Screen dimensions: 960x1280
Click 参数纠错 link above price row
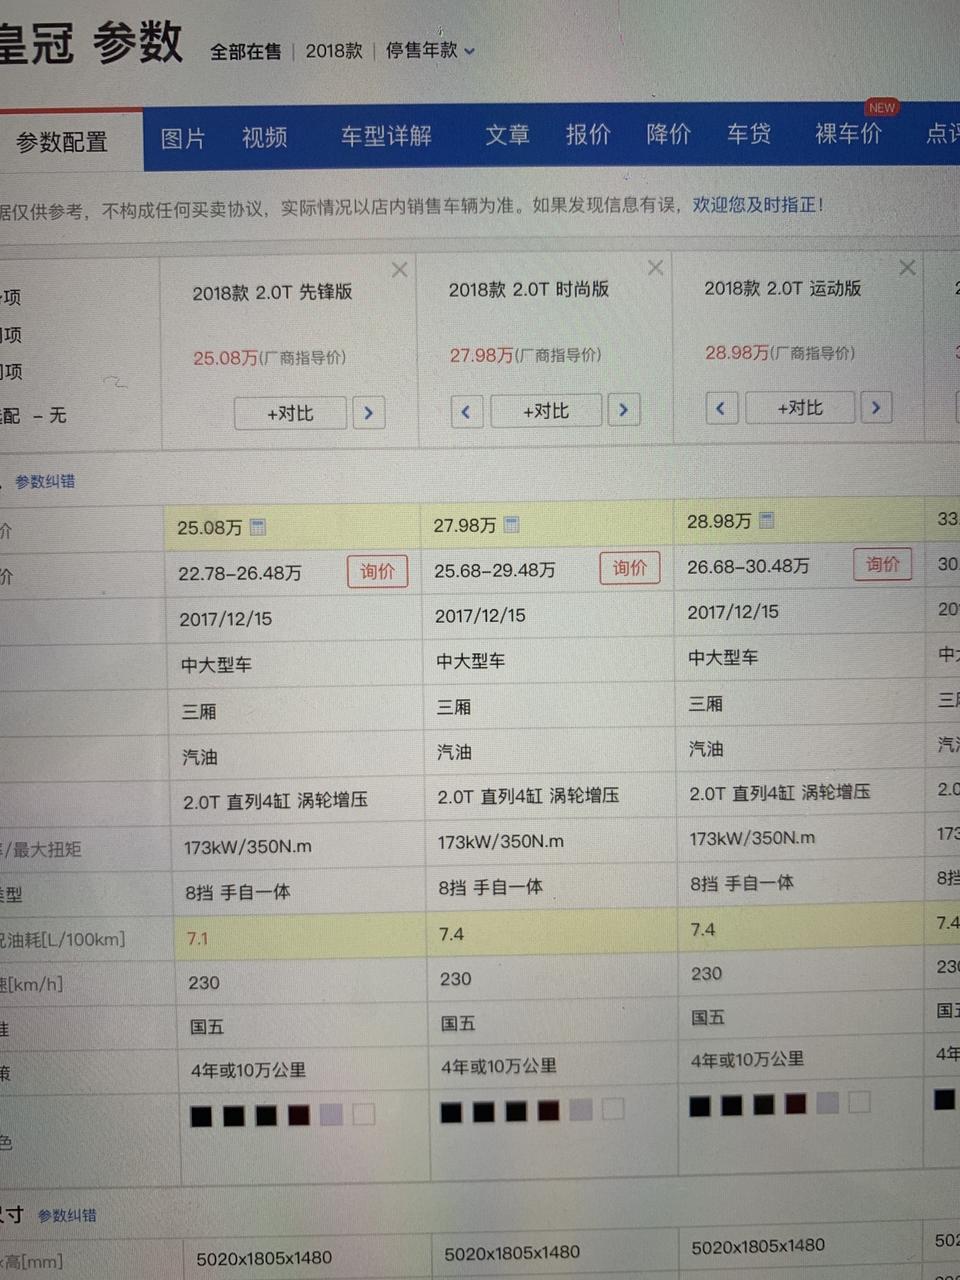tap(45, 482)
